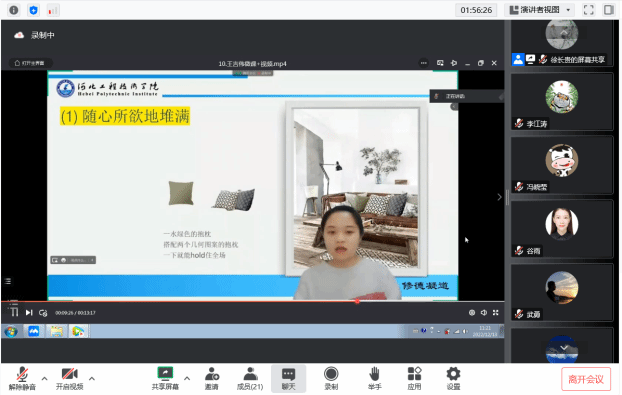The width and height of the screenshot is (622, 395).
Task: Open the Members (成员 21) list
Action: (250, 378)
